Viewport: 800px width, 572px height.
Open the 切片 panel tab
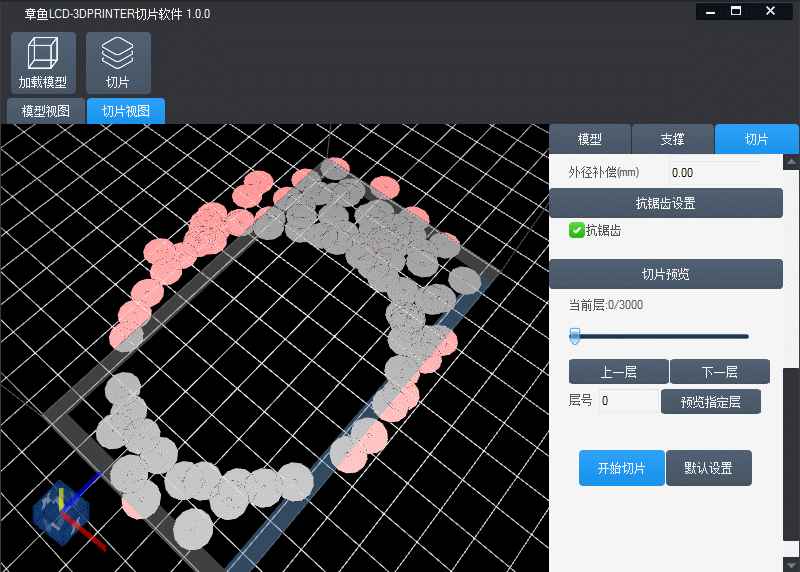756,139
